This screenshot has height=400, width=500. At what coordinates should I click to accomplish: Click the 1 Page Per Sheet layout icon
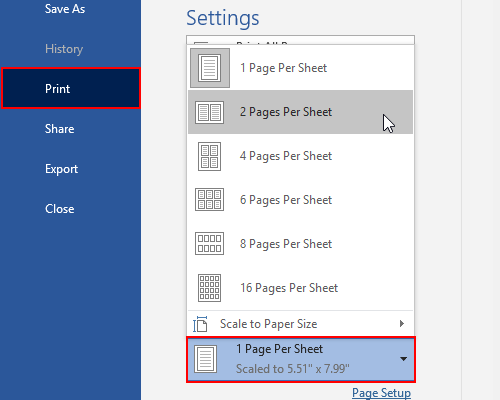(x=210, y=68)
